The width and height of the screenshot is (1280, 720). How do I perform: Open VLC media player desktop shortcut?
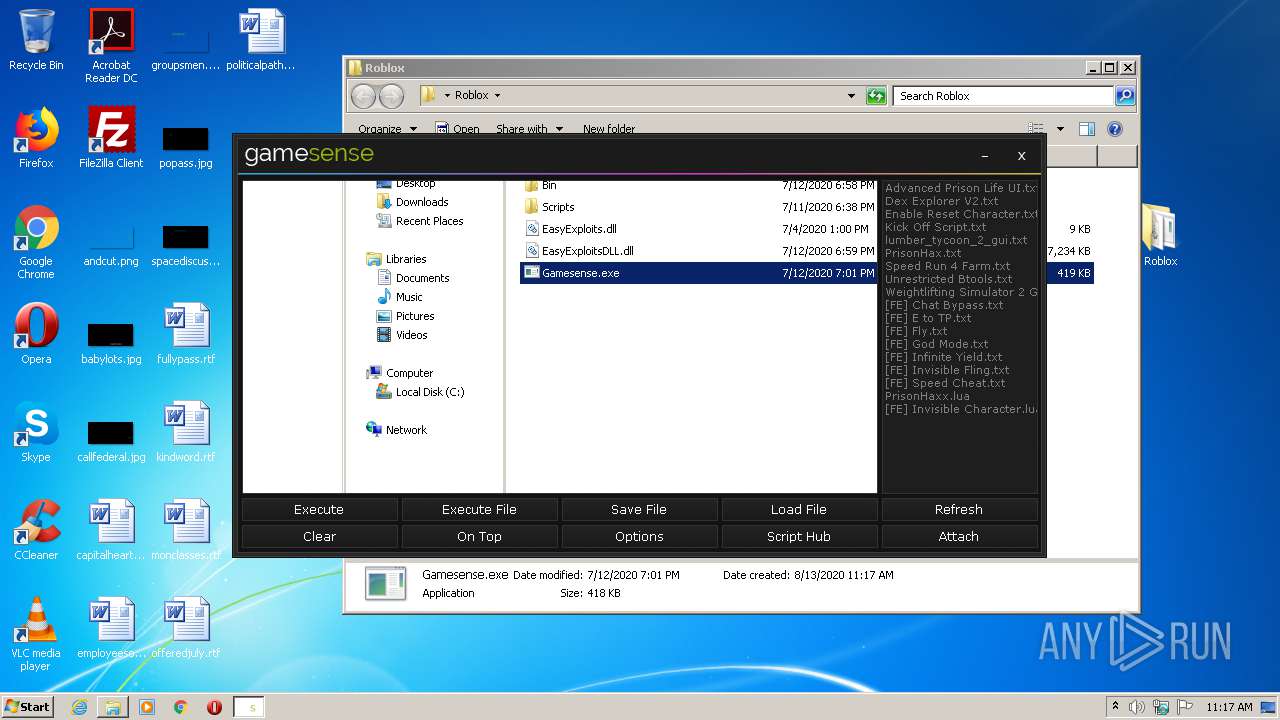coord(36,634)
